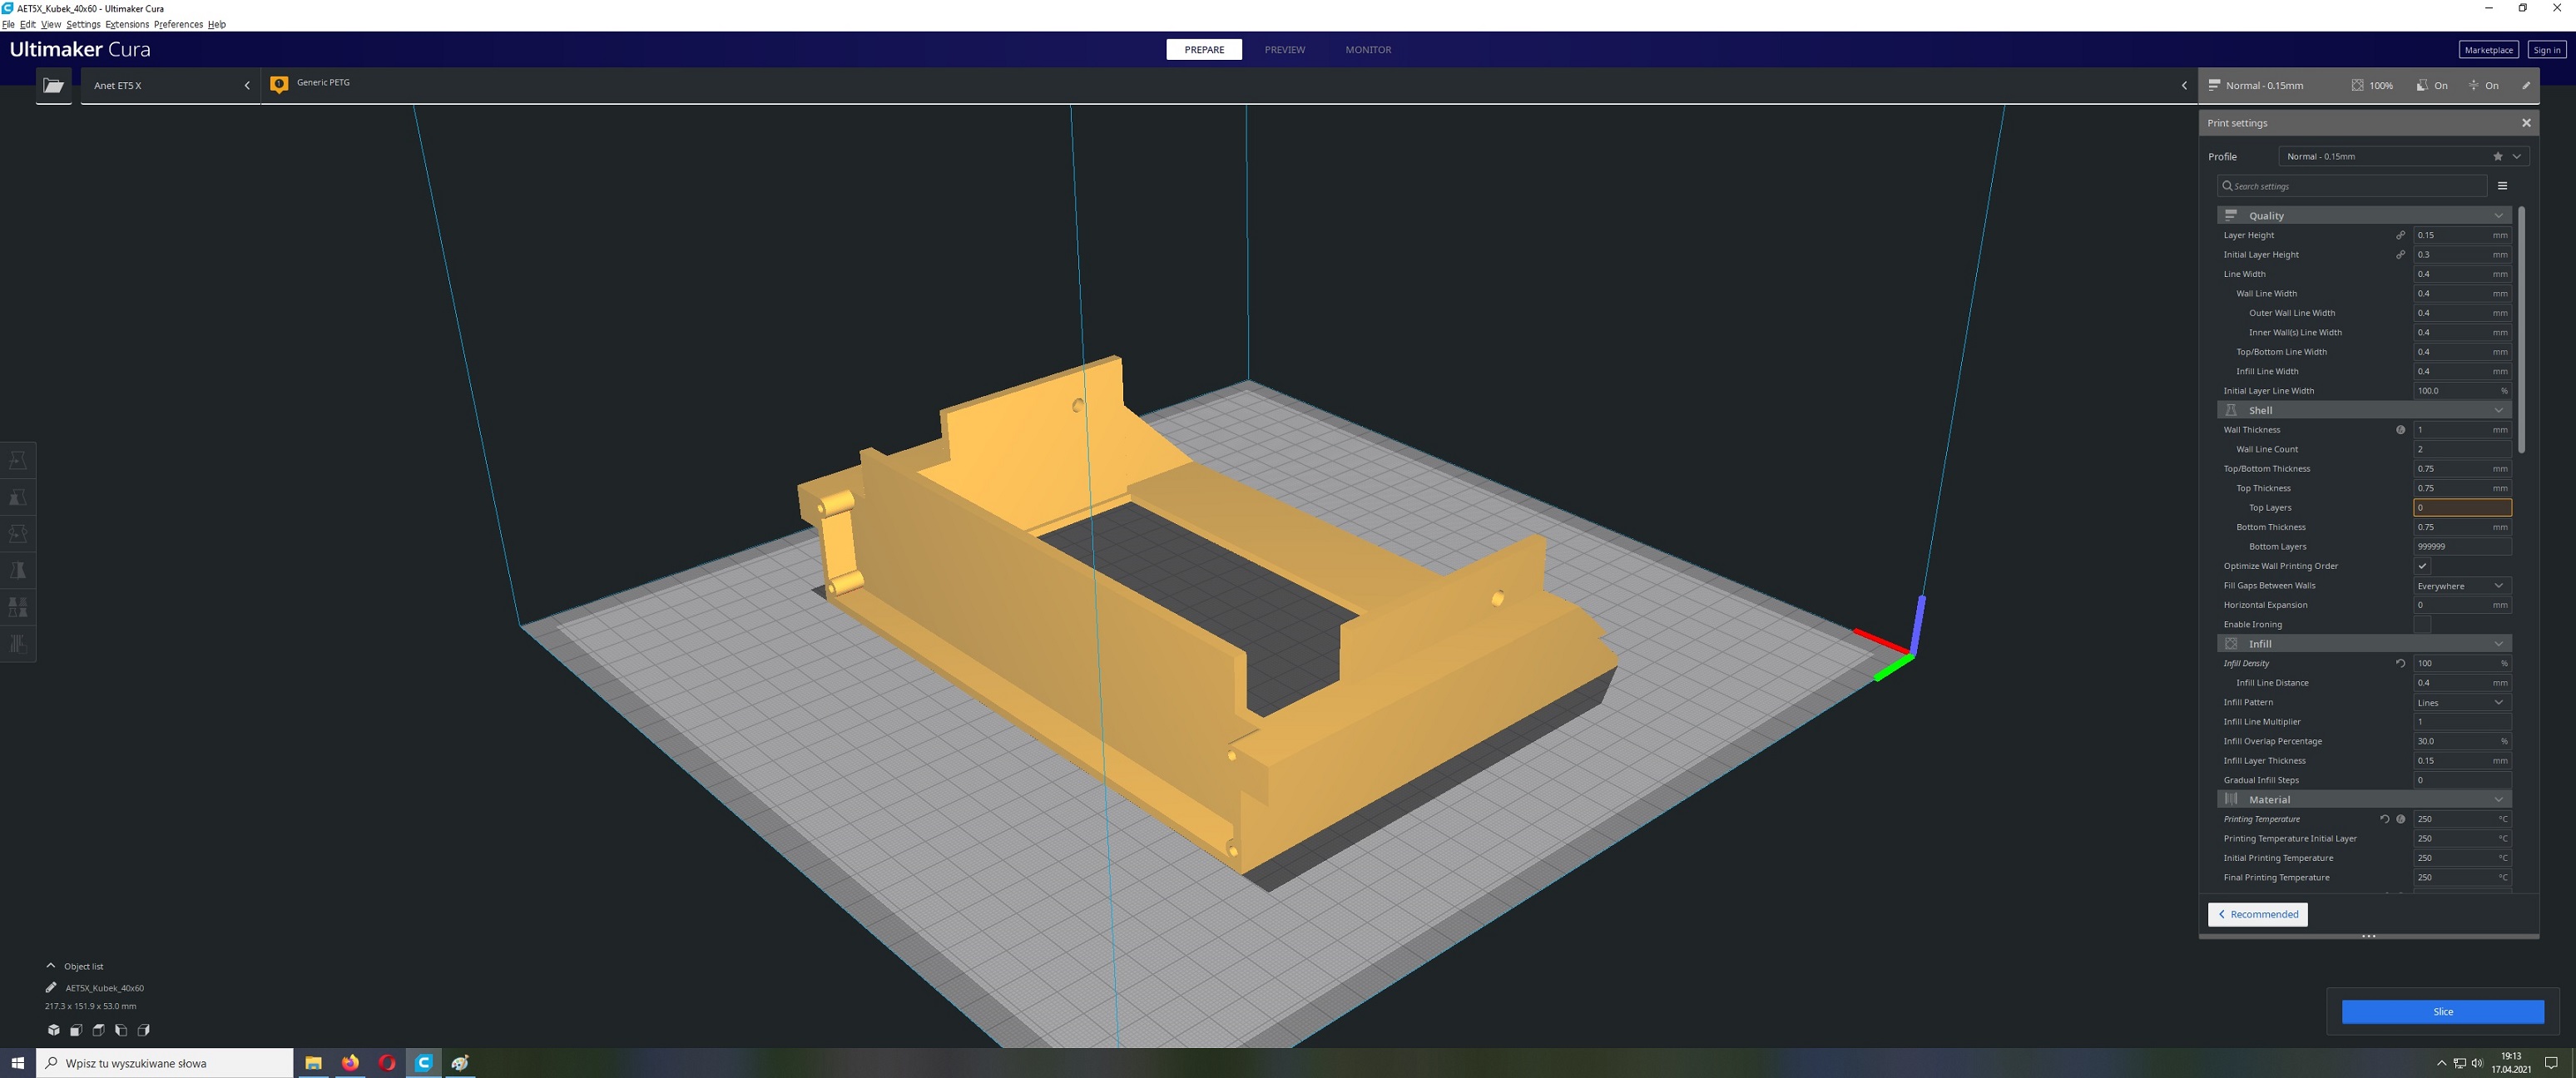Reset Infill Density with the revert arrow
Viewport: 2576px width, 1078px height.
[2400, 663]
